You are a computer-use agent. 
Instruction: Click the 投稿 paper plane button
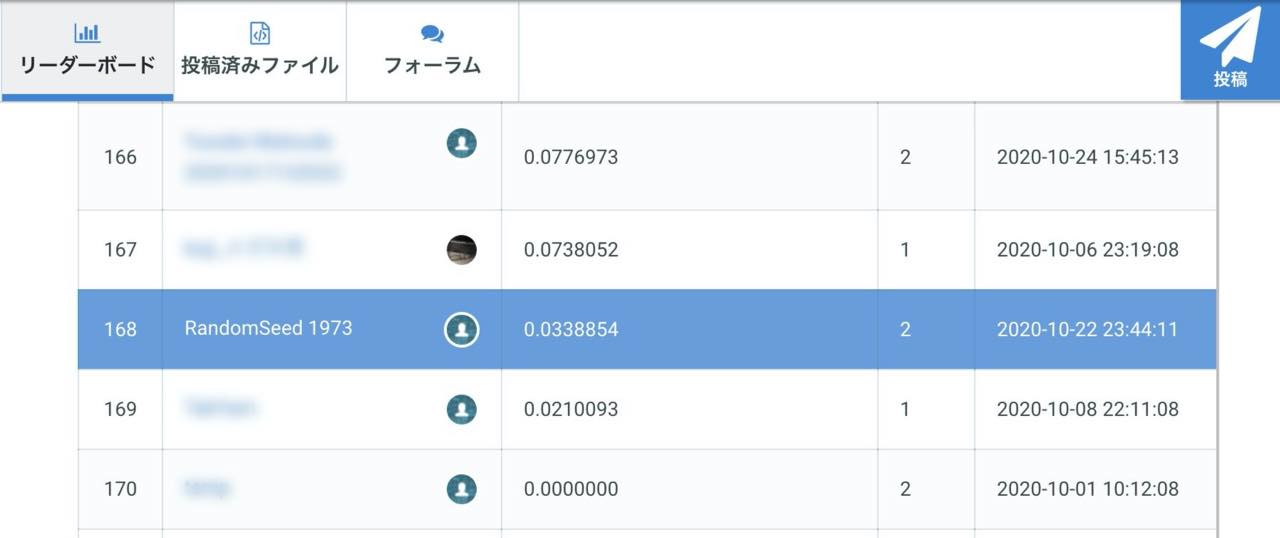tap(1230, 50)
